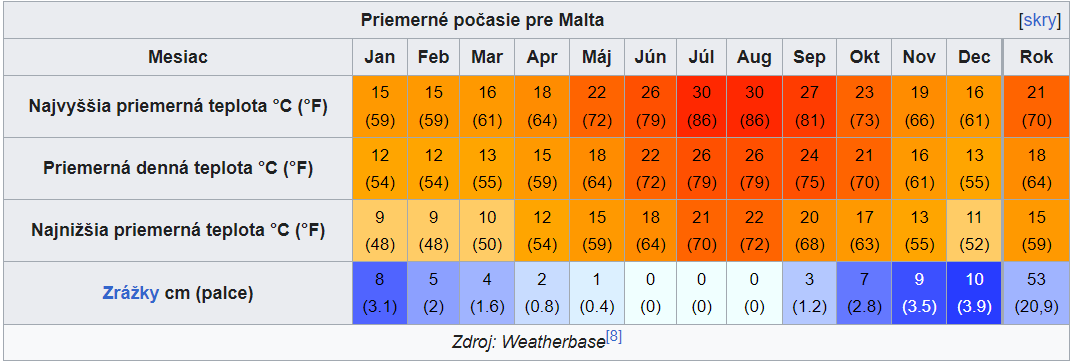This screenshot has height=362, width=1073.
Task: Click December precipitation cell 10 (3.9)
Action: pyautogui.click(x=974, y=293)
